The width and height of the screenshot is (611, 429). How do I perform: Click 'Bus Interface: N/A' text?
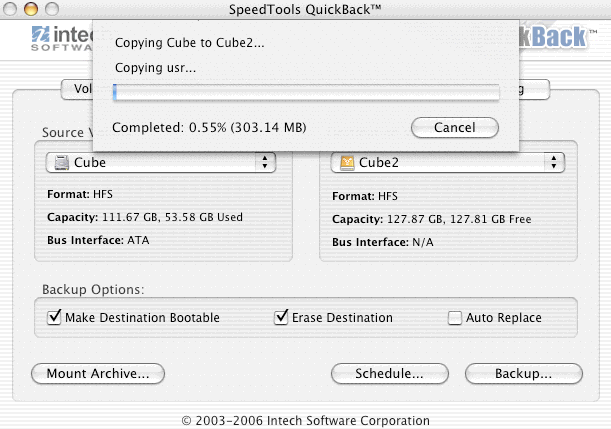[x=383, y=242]
